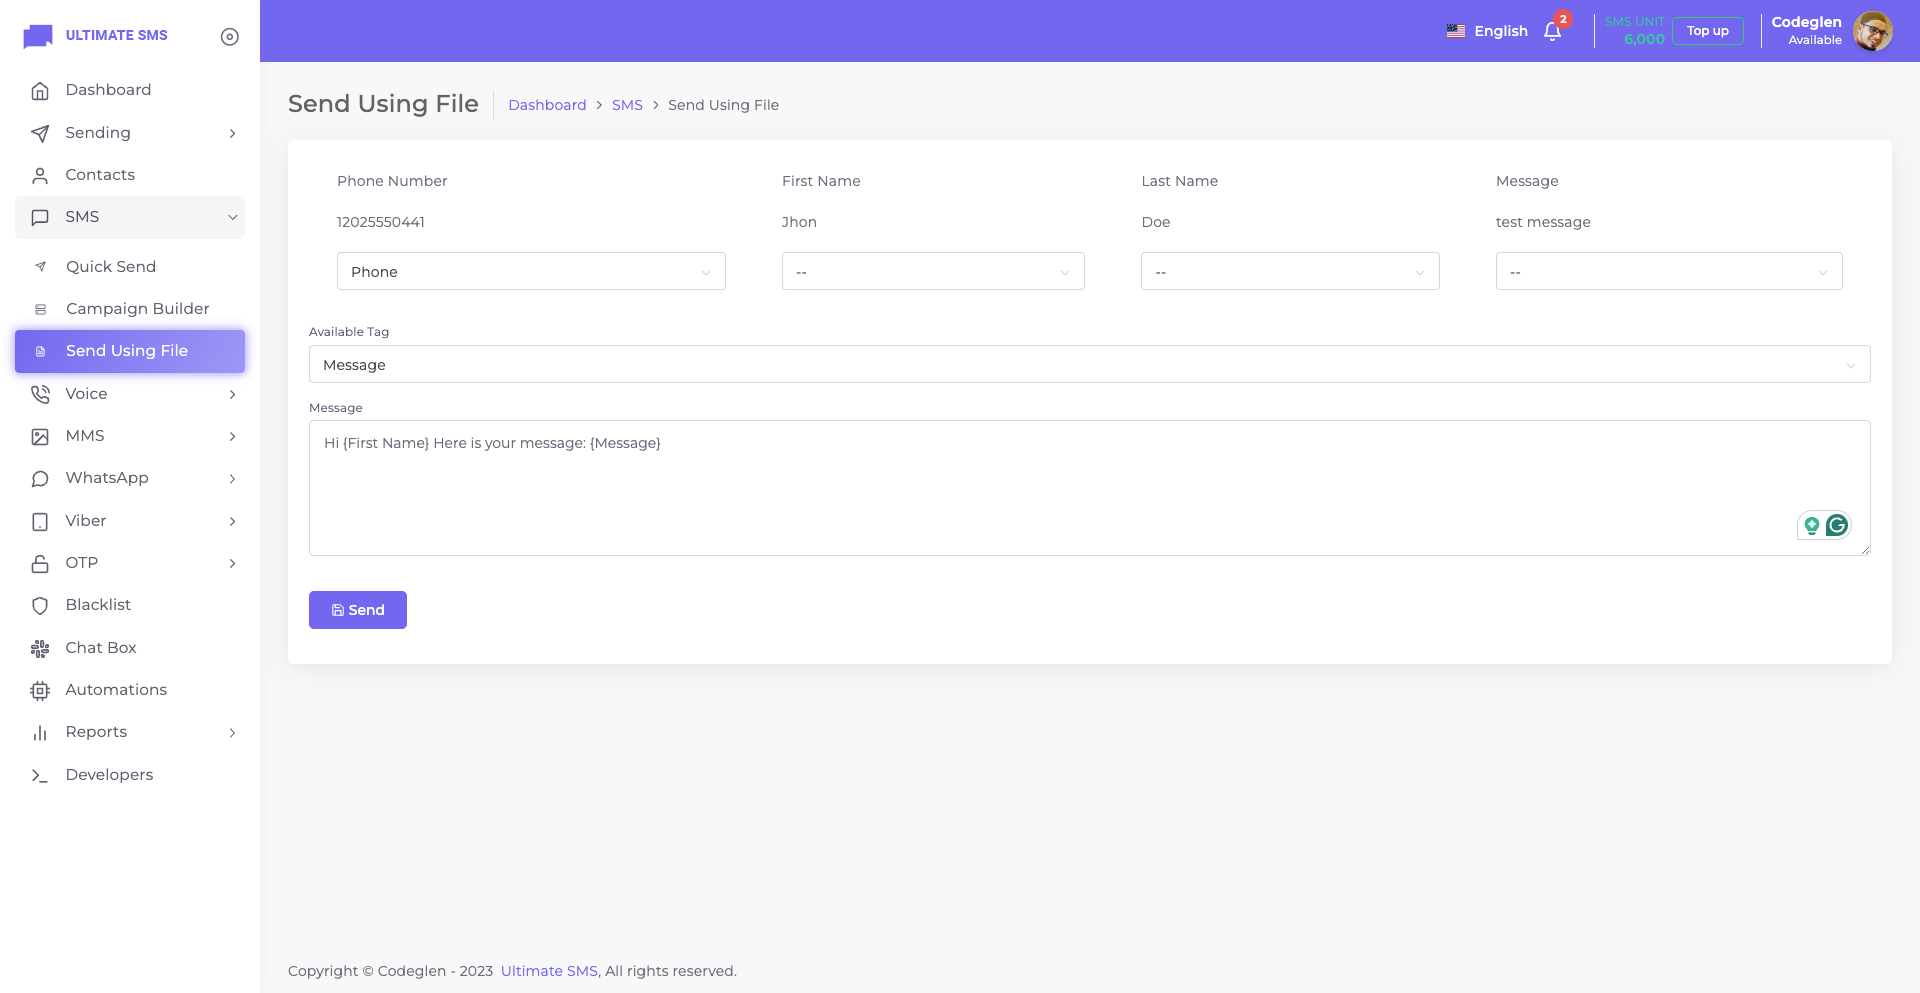
Task: Click the SMS chat bubble icon
Action: 40,218
